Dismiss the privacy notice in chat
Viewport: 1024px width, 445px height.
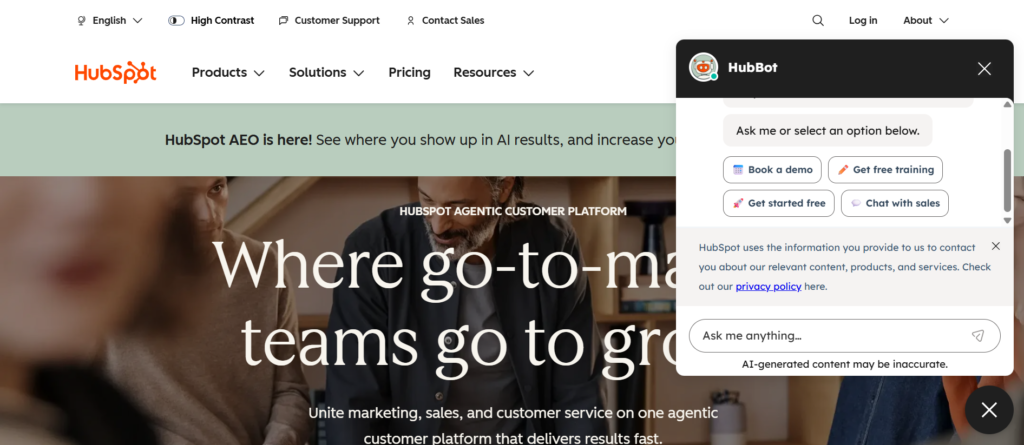[995, 246]
